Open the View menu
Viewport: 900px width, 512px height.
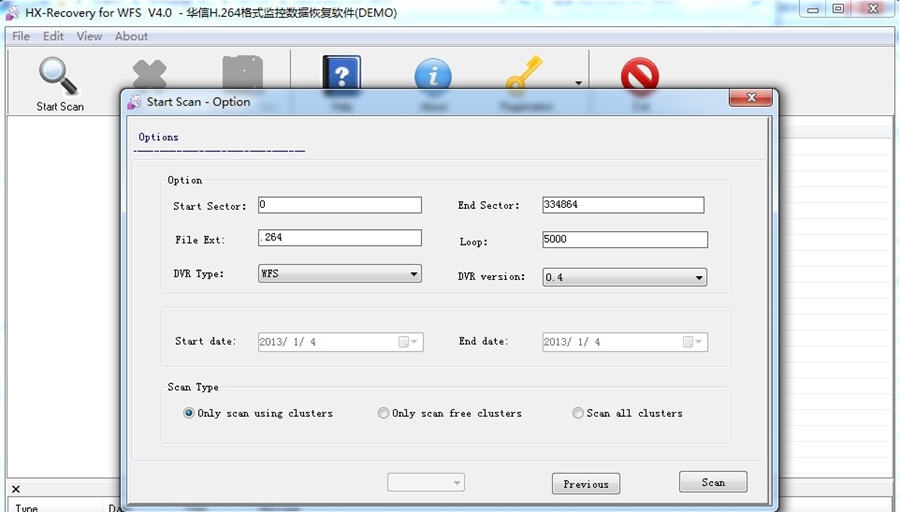click(89, 36)
